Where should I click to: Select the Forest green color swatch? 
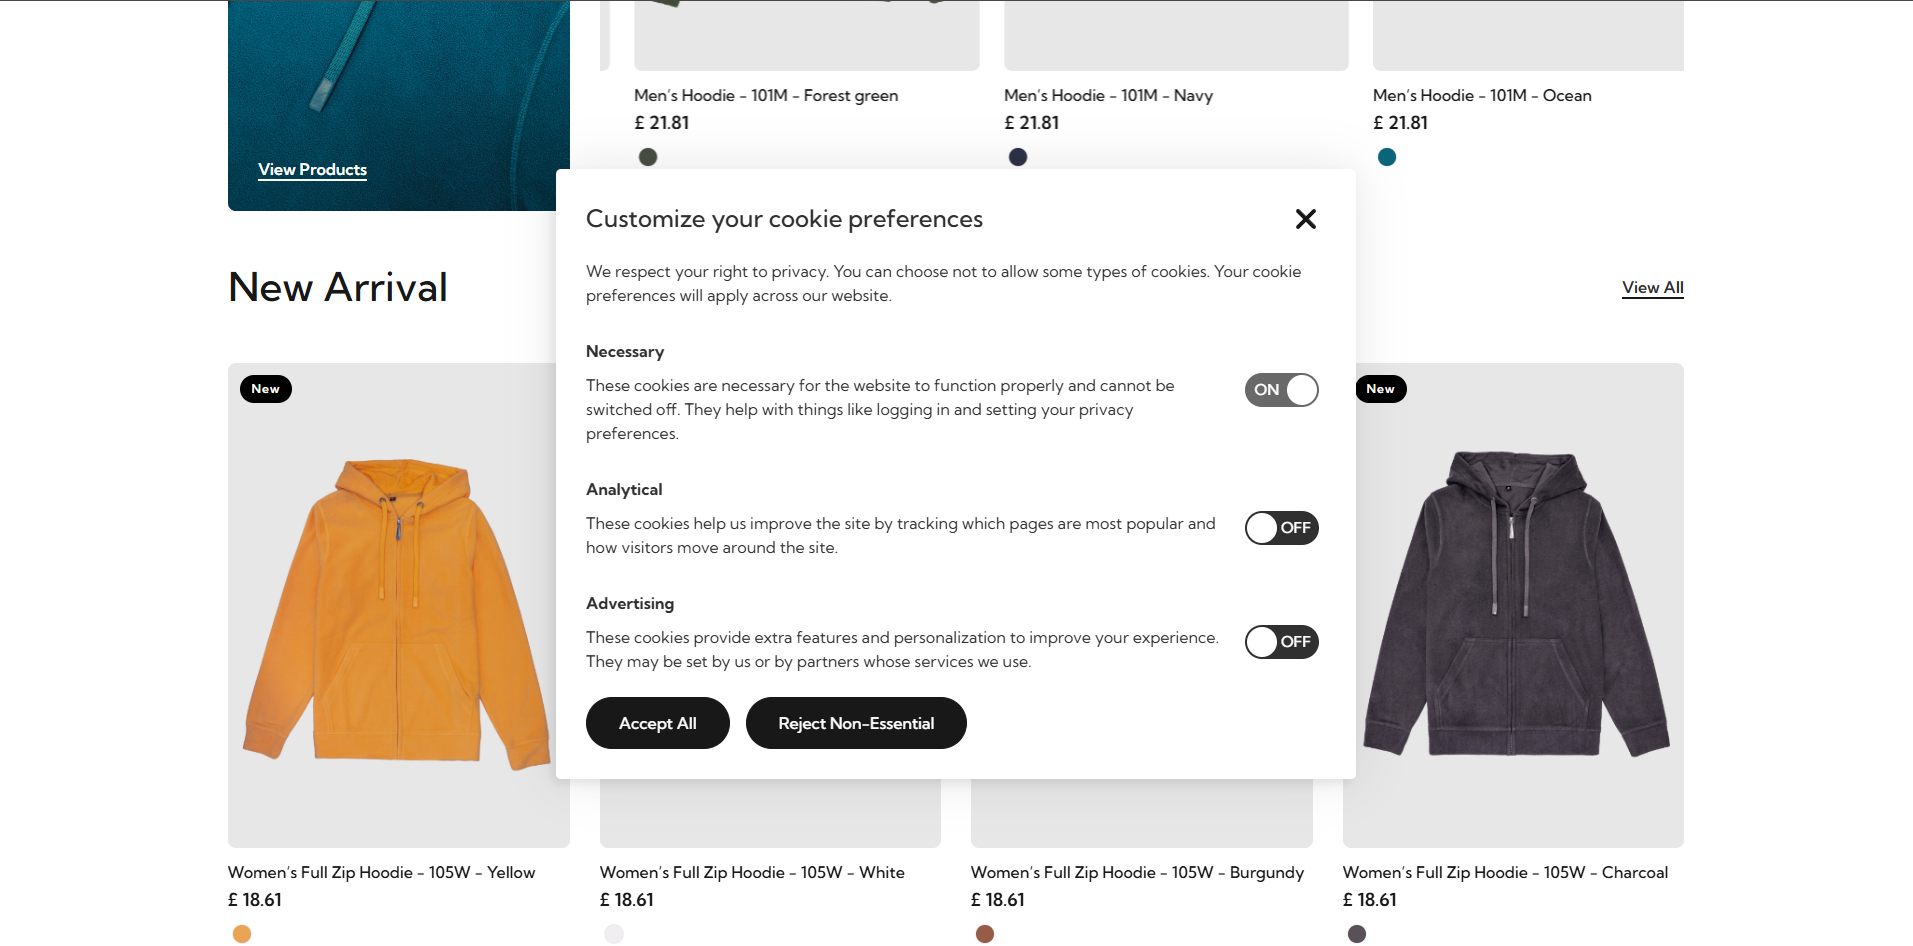(x=648, y=157)
